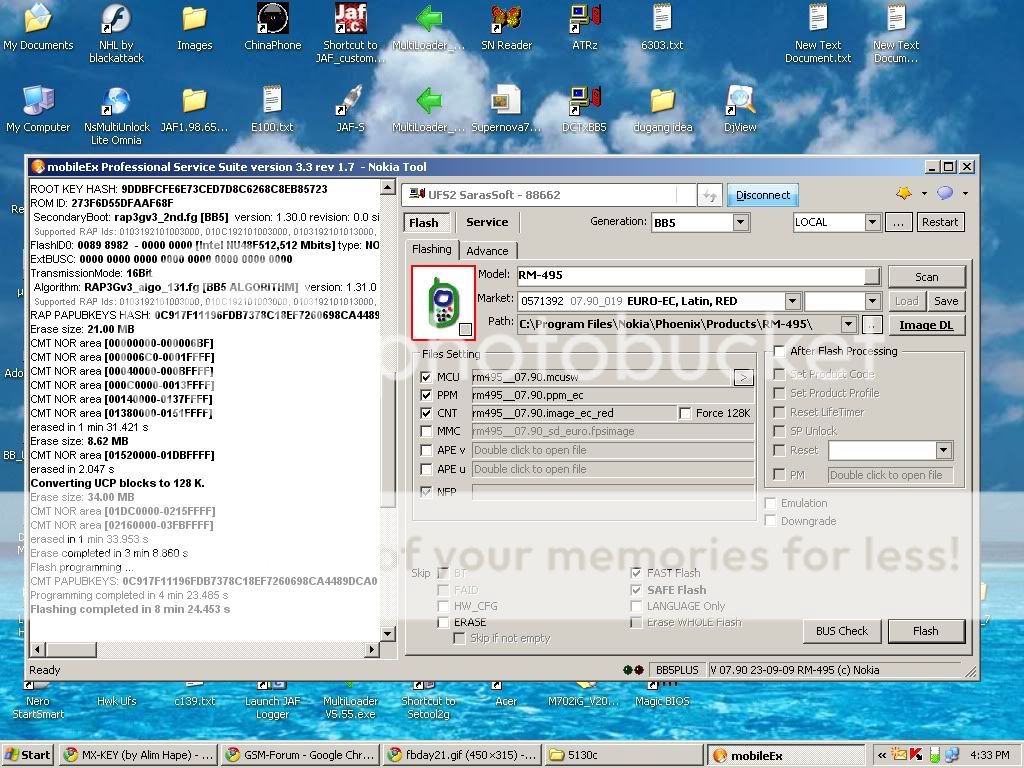The width and height of the screenshot is (1024, 768).
Task: Enable the MMC file checkbox
Action: pos(426,431)
